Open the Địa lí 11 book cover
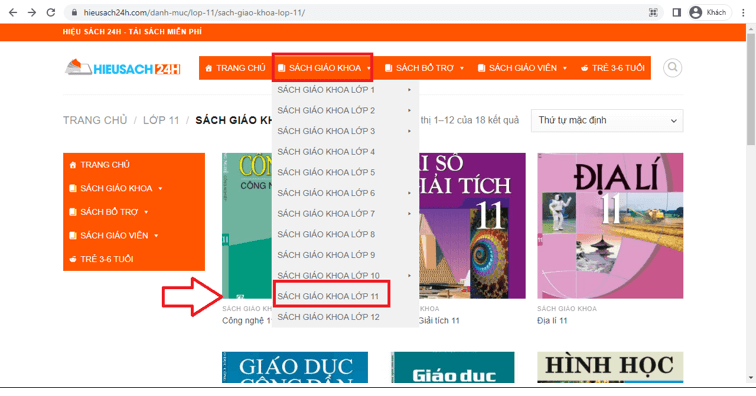 610,226
